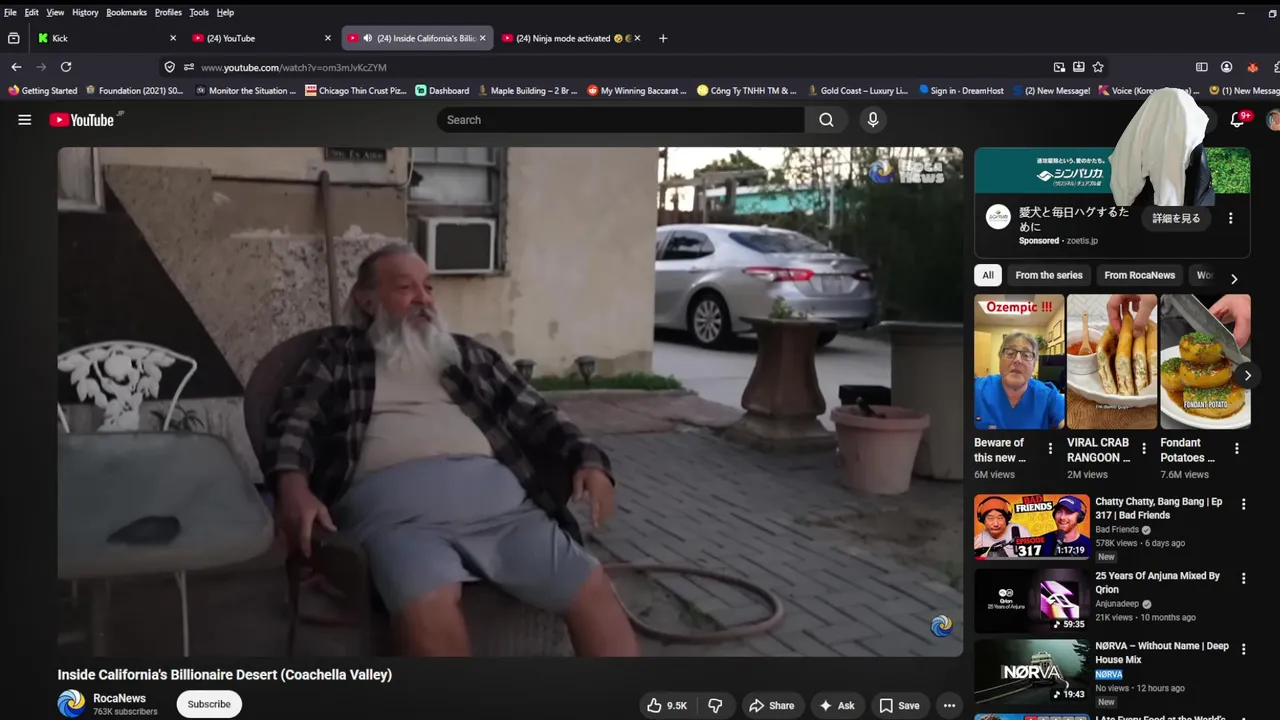
Task: Open options for VIRAL CRAB RANGOON short
Action: point(1144,449)
